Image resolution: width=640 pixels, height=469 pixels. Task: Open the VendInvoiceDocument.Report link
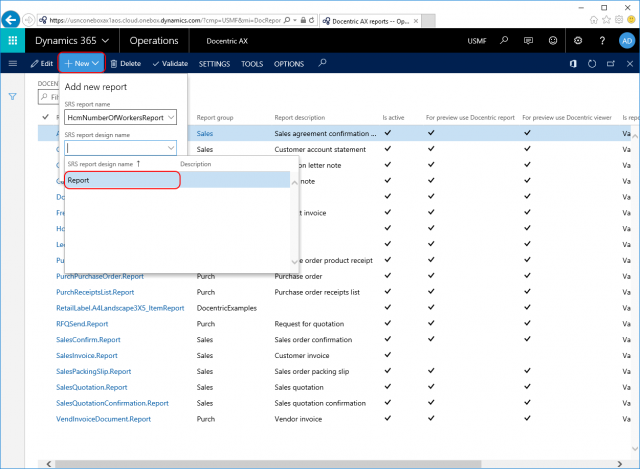tap(103, 419)
